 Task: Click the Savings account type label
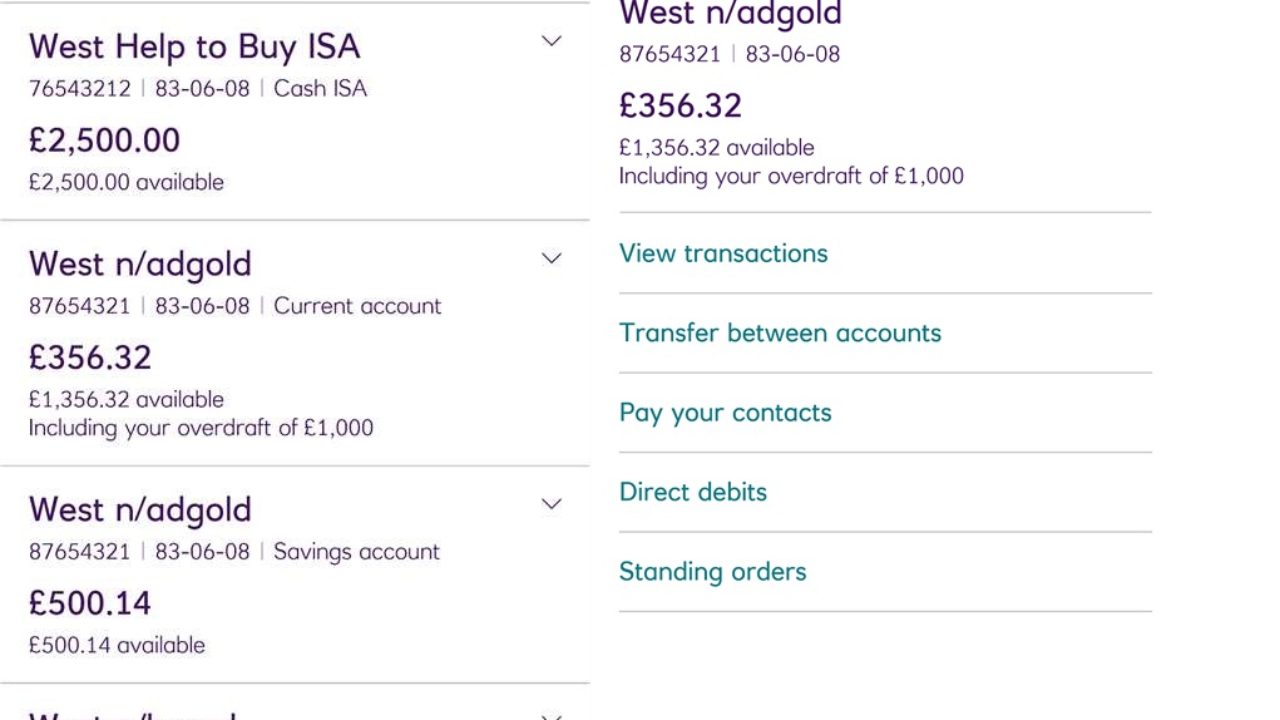coord(356,551)
